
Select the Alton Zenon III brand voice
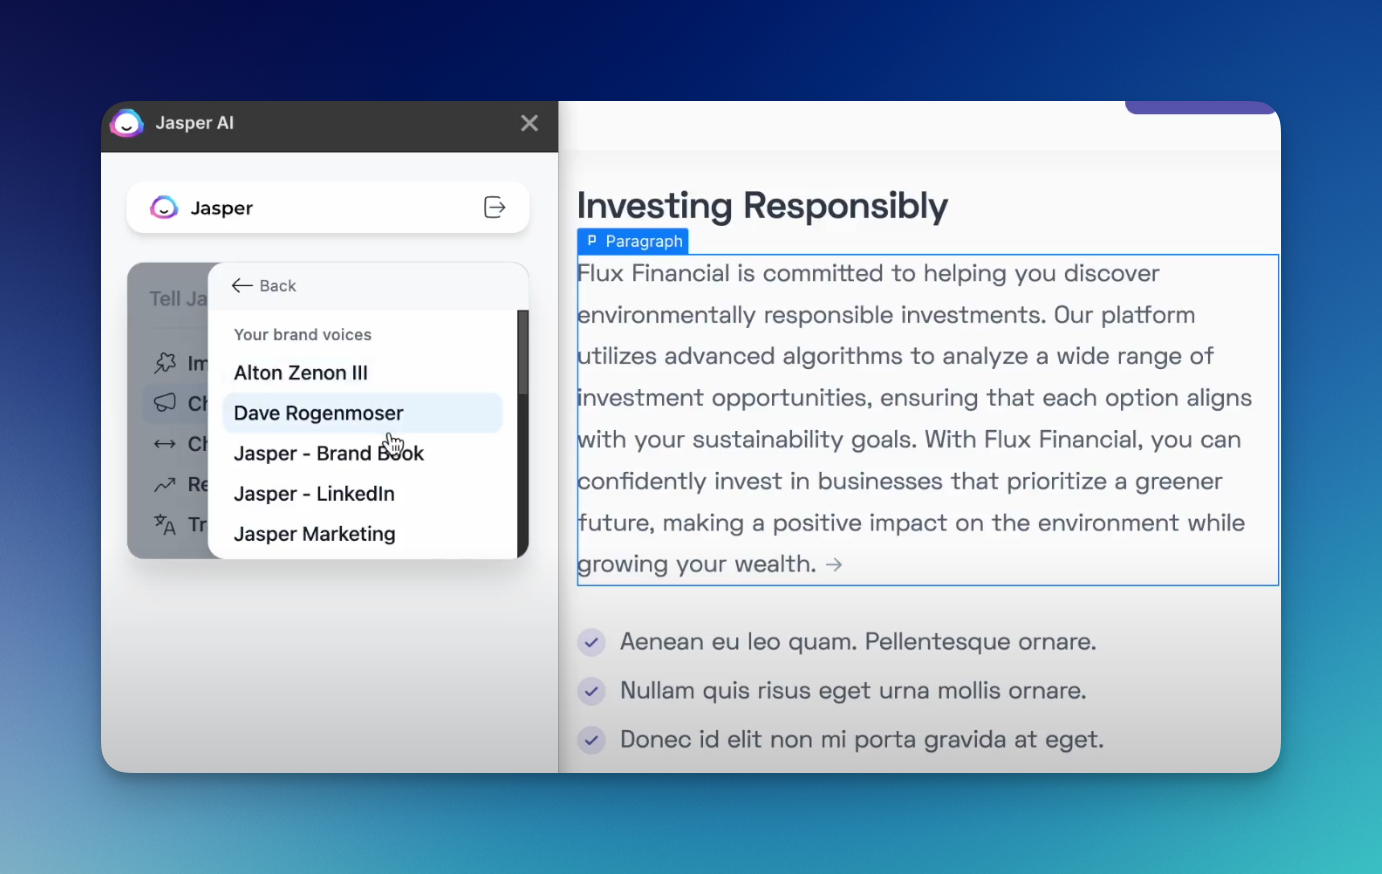pos(362,373)
